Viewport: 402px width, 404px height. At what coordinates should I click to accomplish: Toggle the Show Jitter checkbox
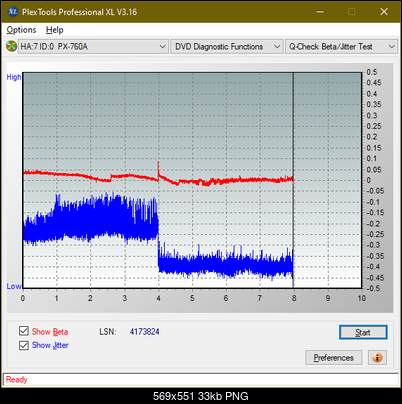tap(24, 345)
